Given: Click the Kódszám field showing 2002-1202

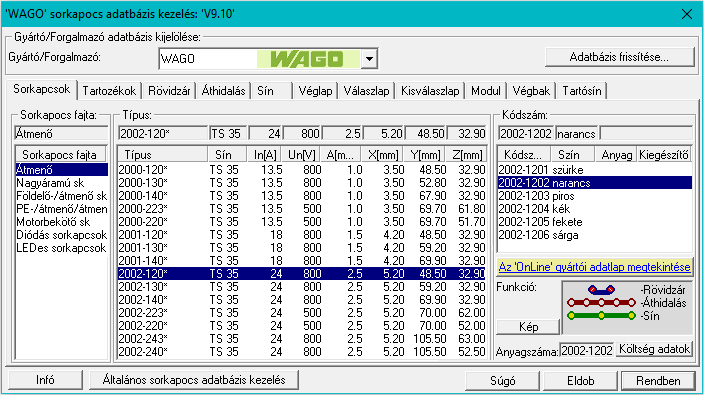Looking at the screenshot, I should pyautogui.click(x=526, y=134).
